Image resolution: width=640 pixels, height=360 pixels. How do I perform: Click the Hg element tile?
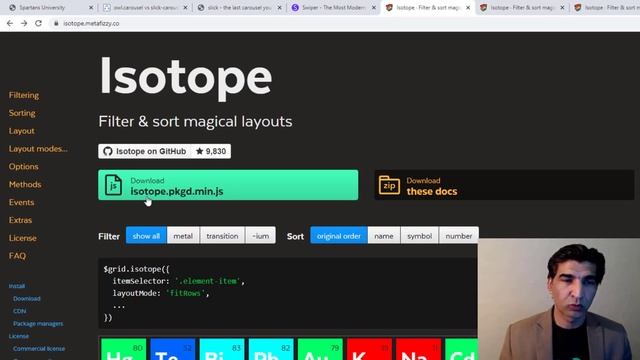point(123,349)
